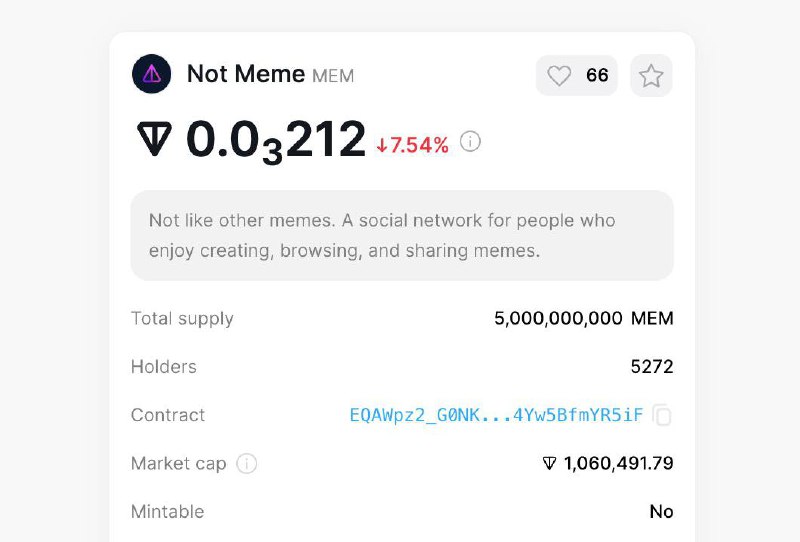The height and width of the screenshot is (542, 800).
Task: Select the MEM ticker label
Action: 333,76
